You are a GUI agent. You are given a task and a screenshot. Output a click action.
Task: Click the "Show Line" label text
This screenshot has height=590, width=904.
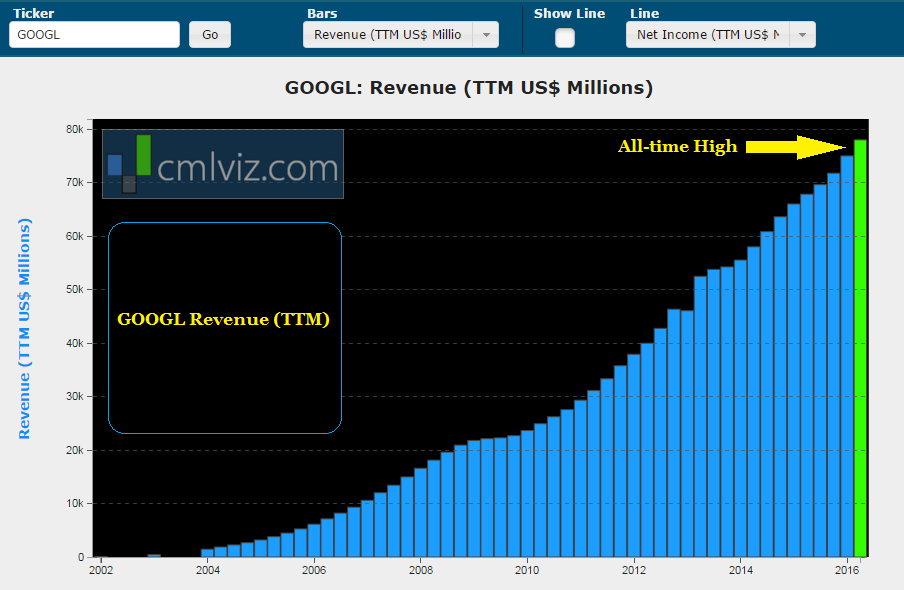click(x=570, y=13)
